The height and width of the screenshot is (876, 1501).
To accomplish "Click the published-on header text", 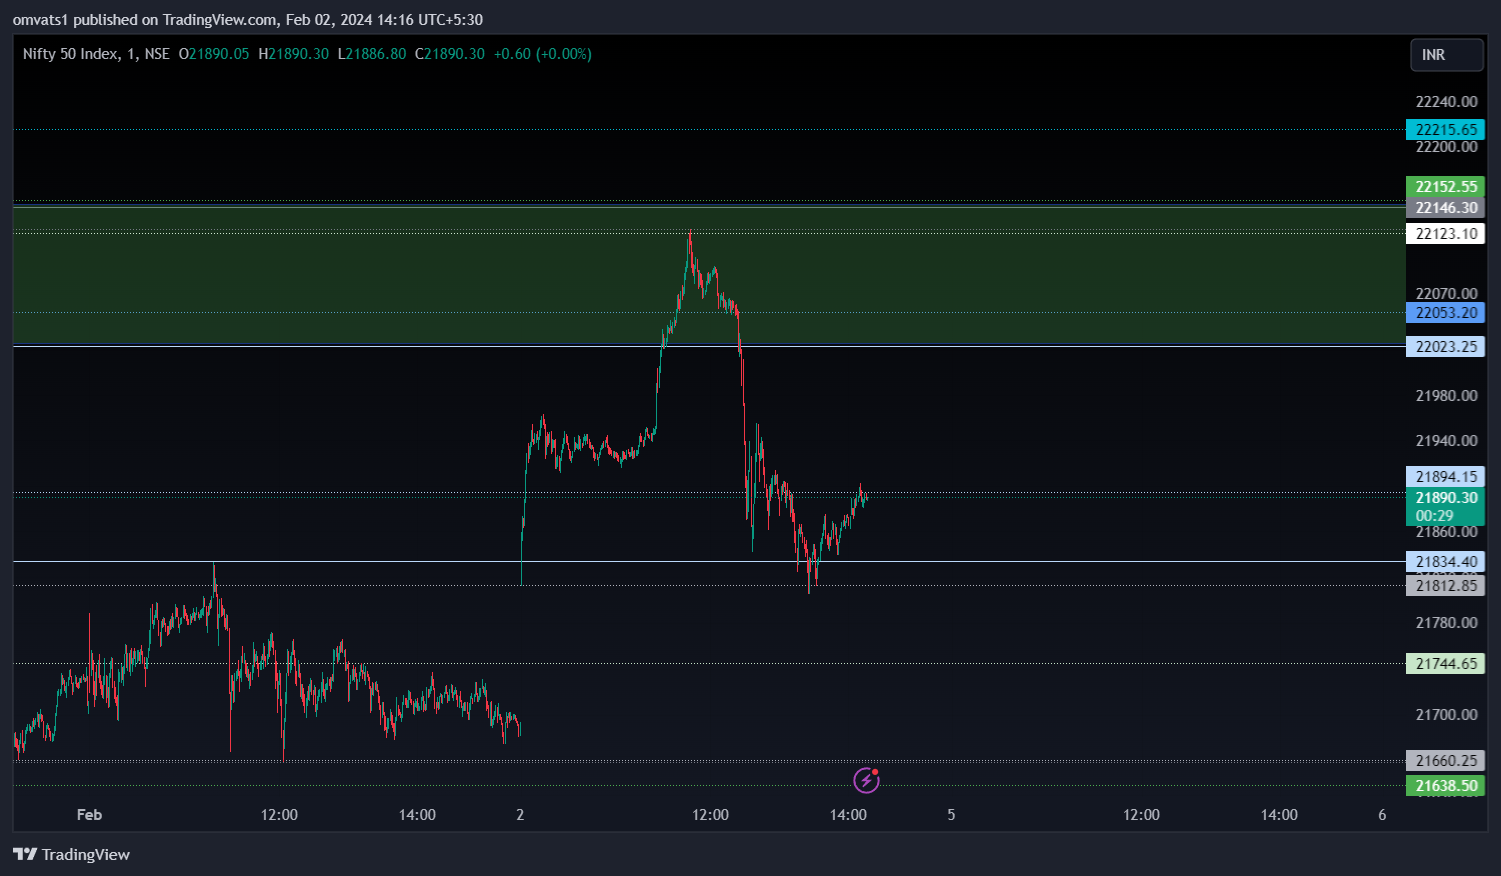I will pos(247,20).
